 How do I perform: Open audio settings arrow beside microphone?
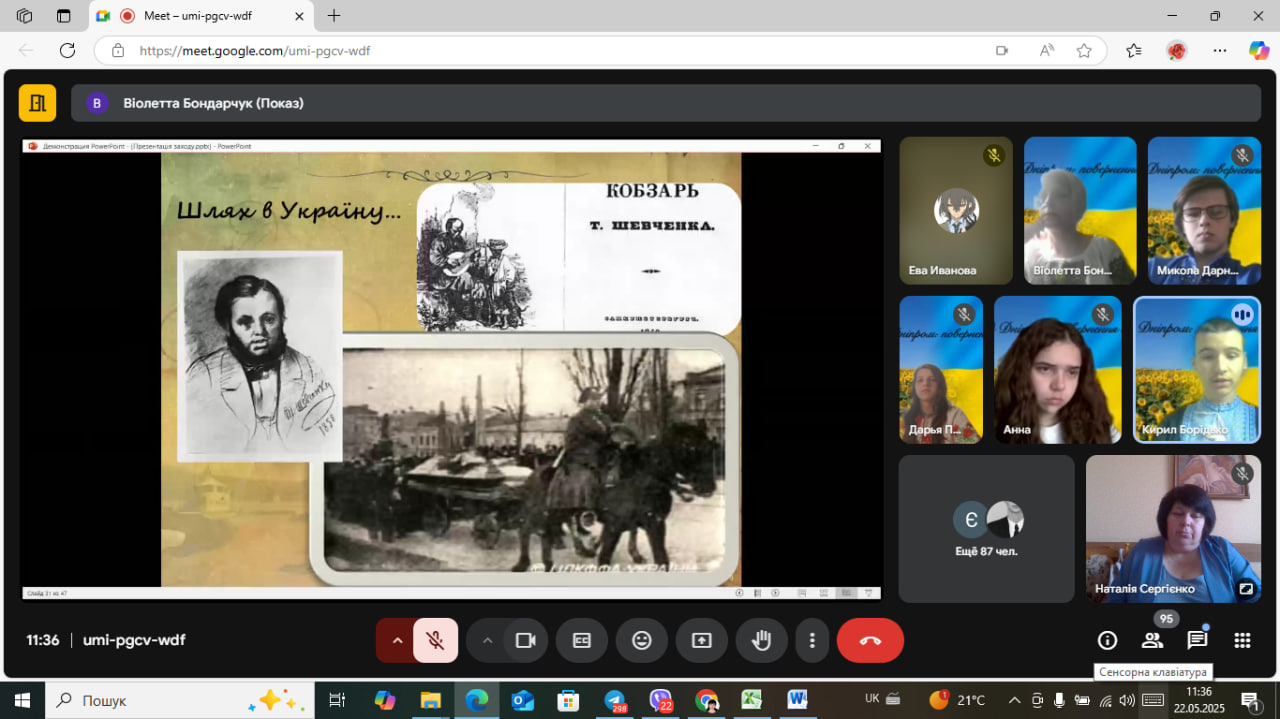[x=396, y=640]
